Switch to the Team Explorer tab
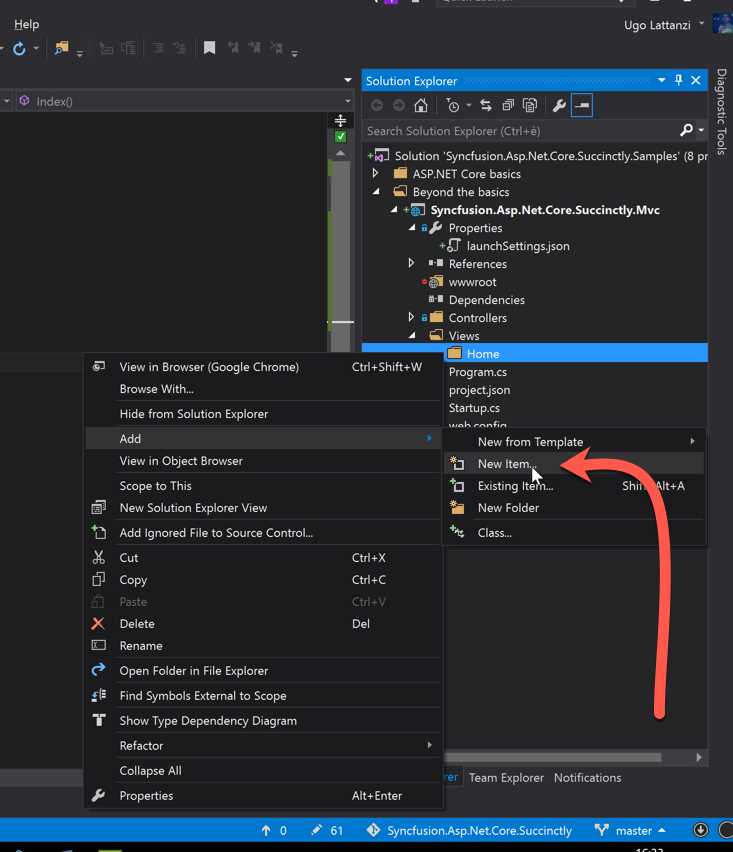The height and width of the screenshot is (852, 733). [x=506, y=778]
